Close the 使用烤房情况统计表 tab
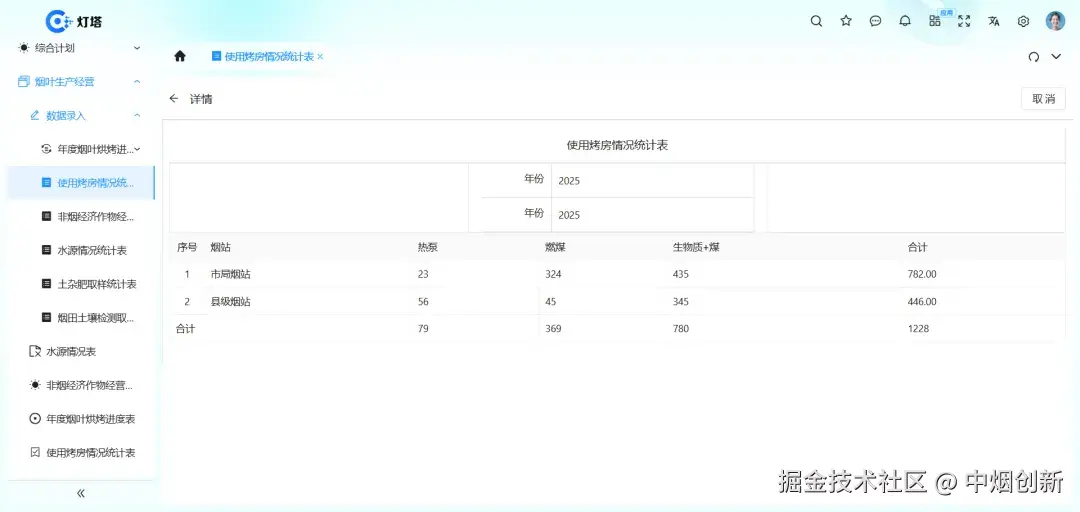This screenshot has width=1080, height=512. tap(320, 57)
